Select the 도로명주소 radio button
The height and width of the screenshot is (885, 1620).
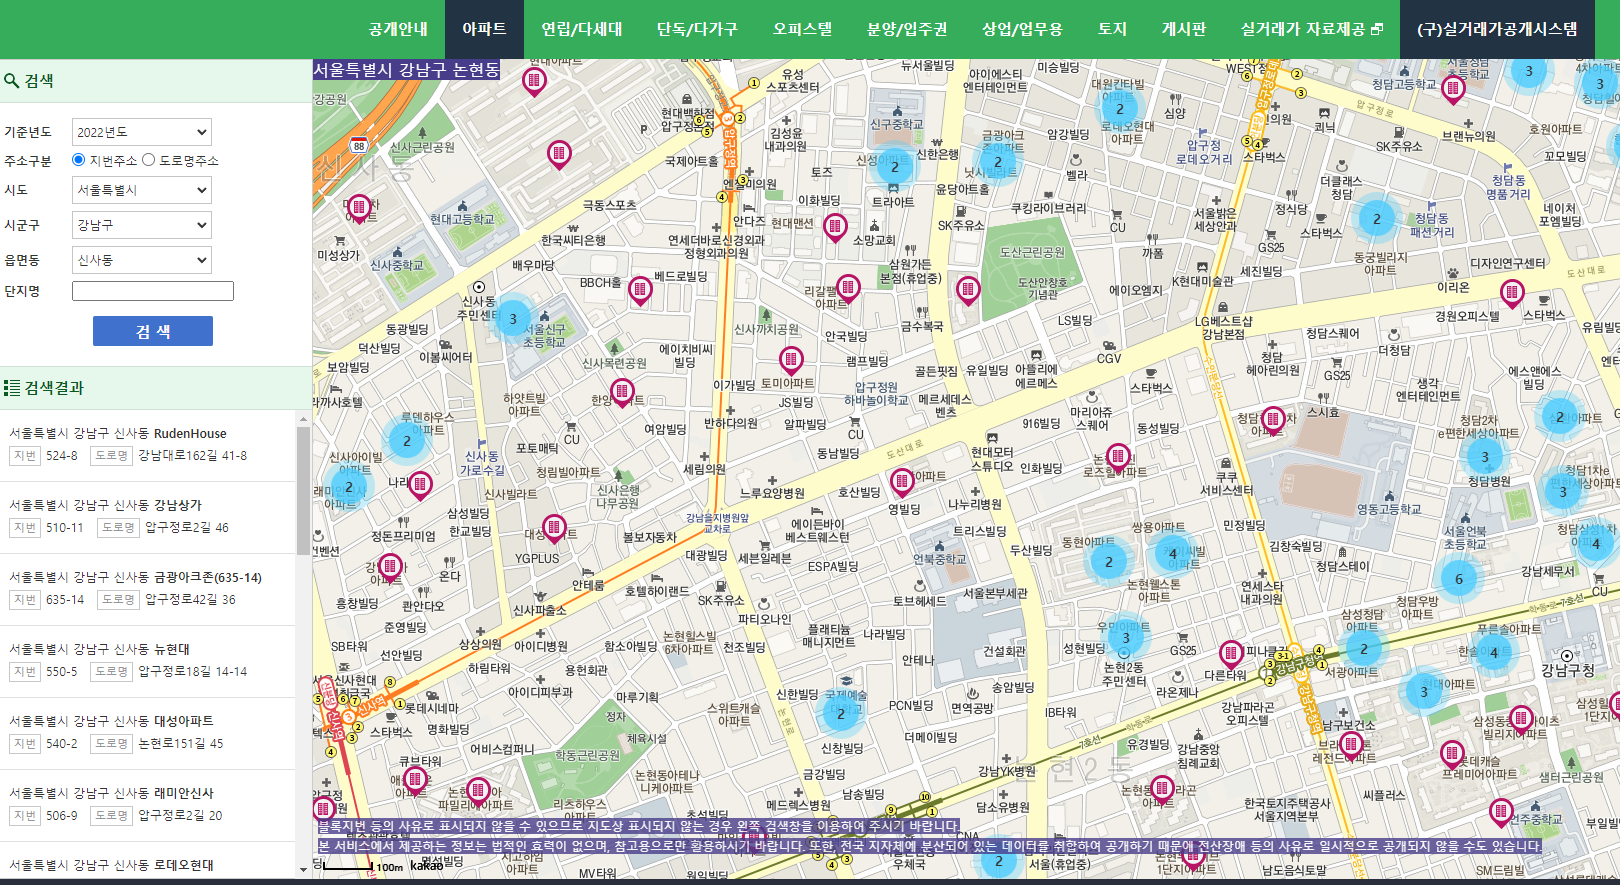coord(149,160)
